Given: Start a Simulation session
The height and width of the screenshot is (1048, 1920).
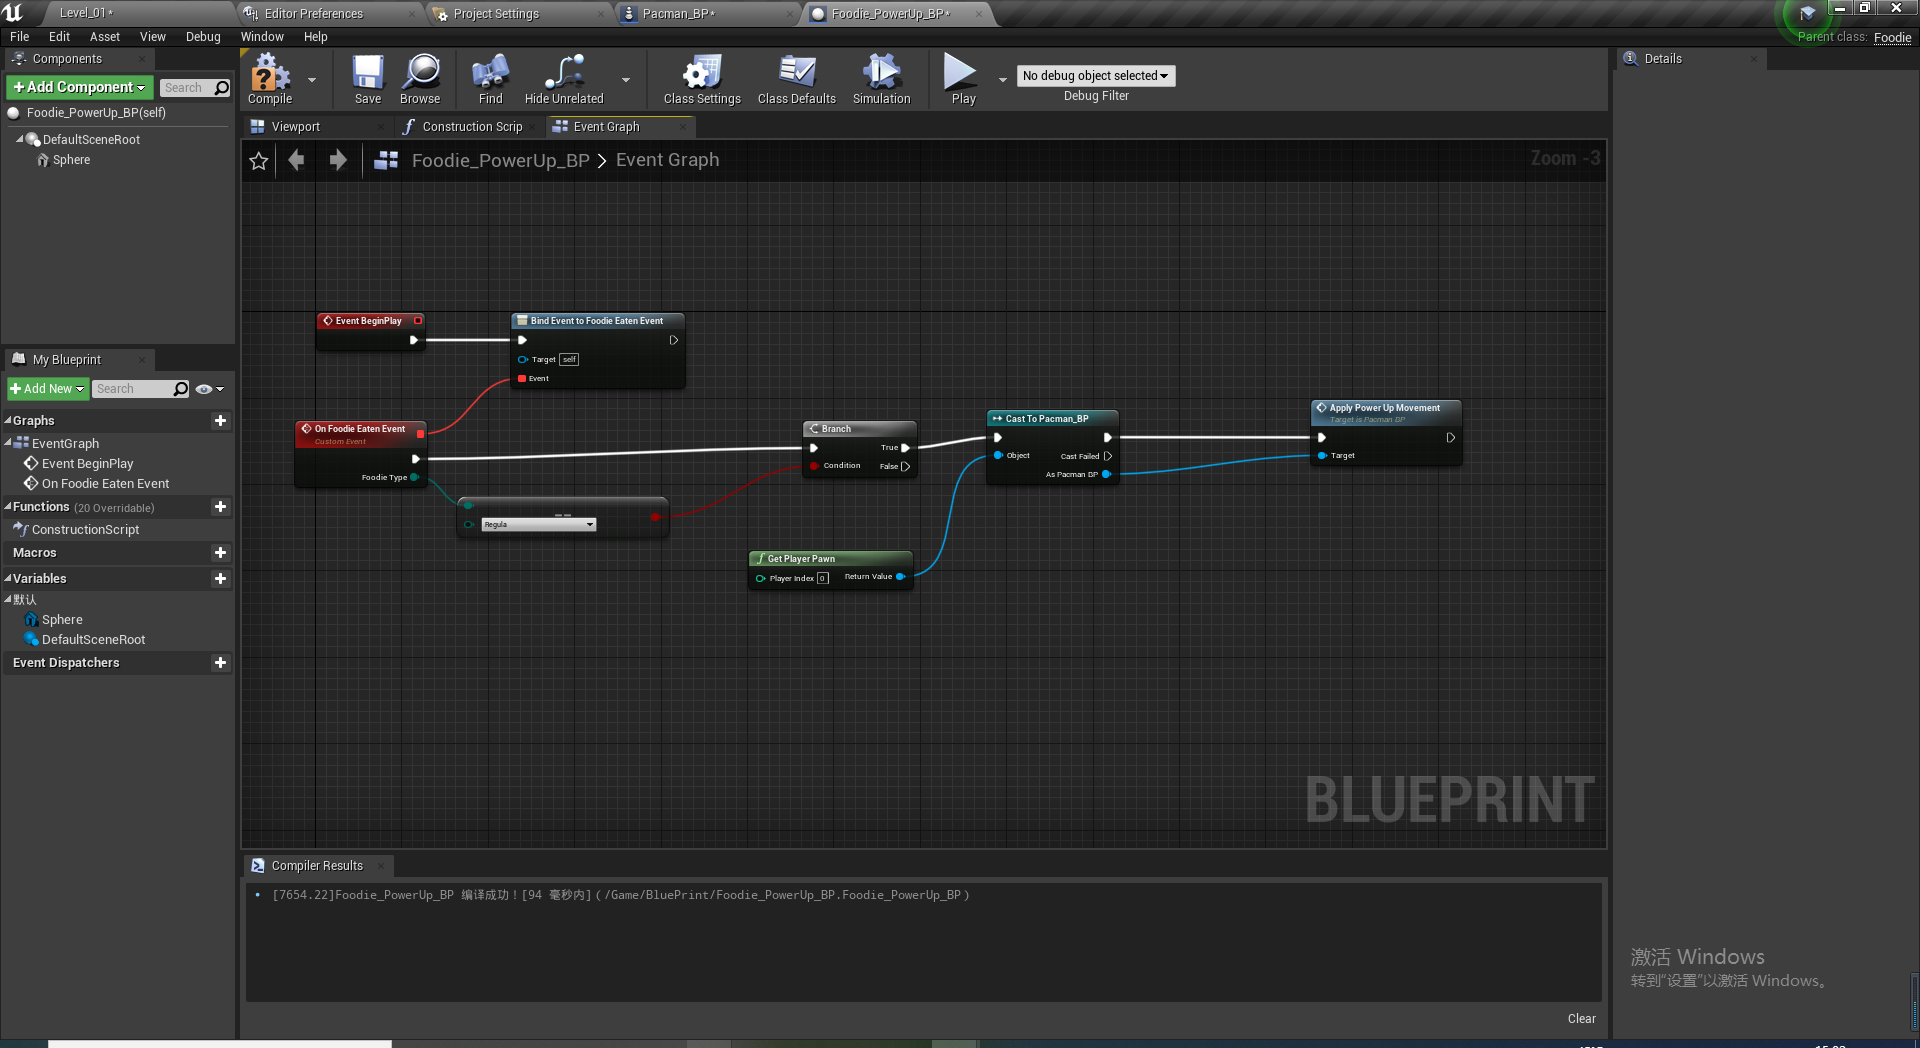Looking at the screenshot, I should [x=880, y=80].
